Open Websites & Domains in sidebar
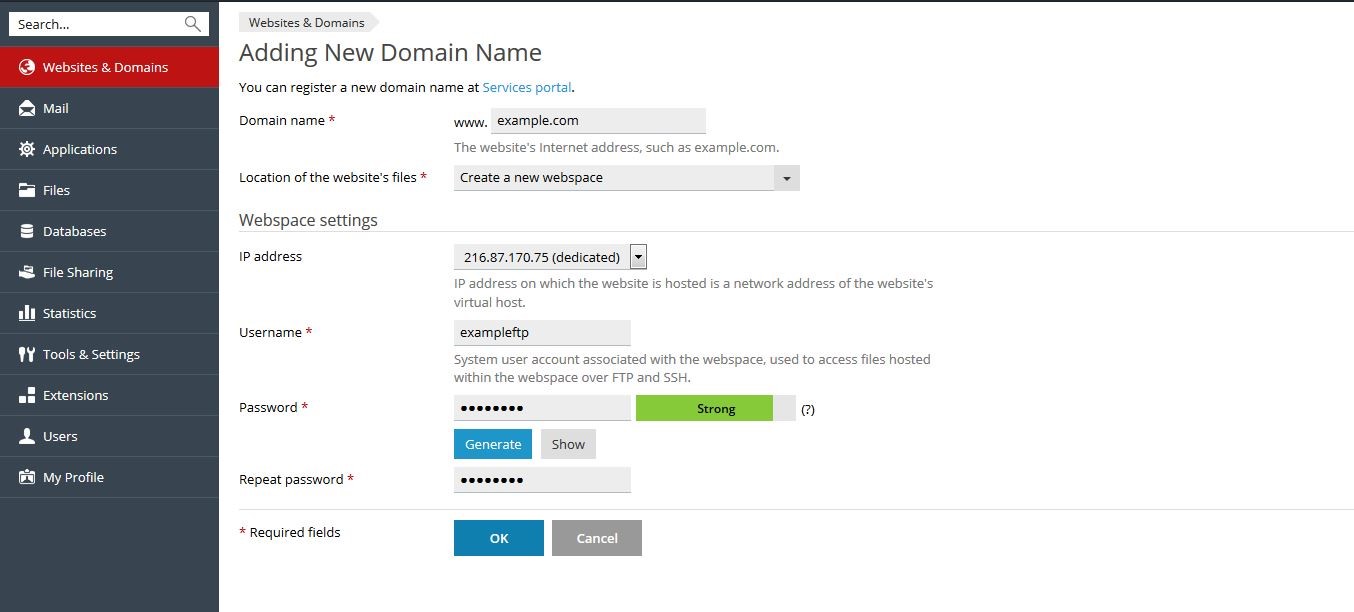The image size is (1354, 612). (109, 67)
